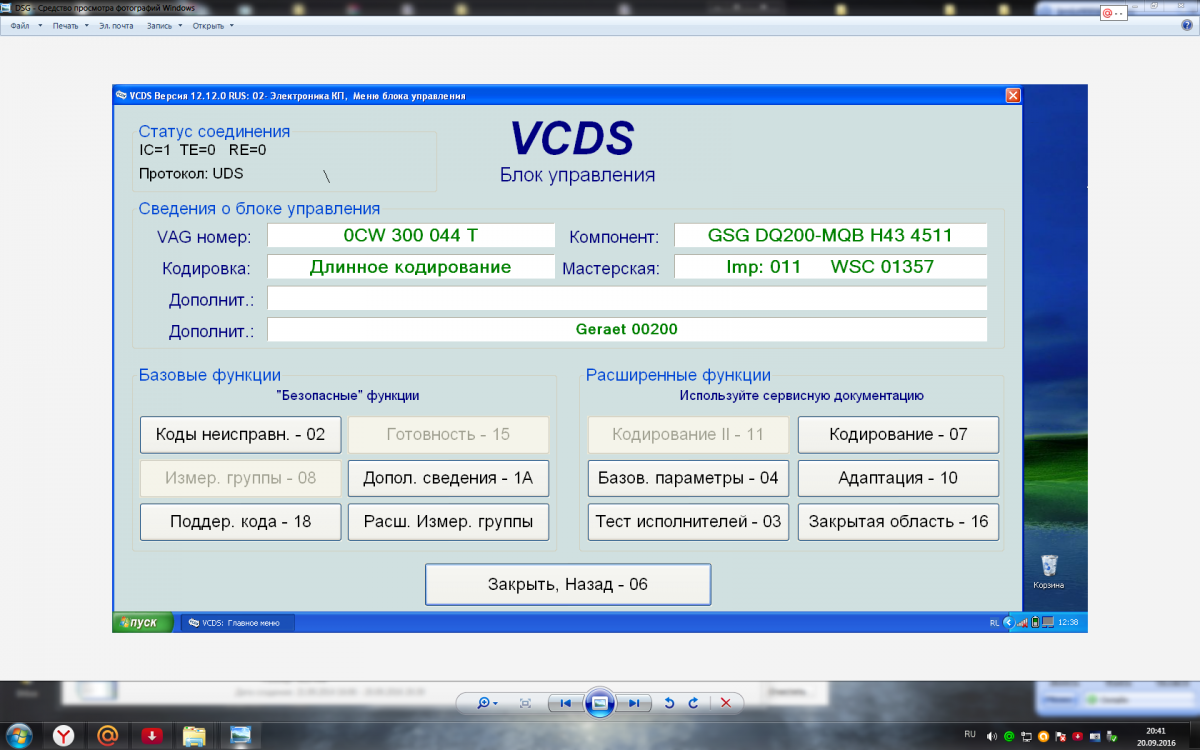Click Кодирование - 07 button
The width and height of the screenshot is (1200, 750).
pyautogui.click(x=898, y=435)
